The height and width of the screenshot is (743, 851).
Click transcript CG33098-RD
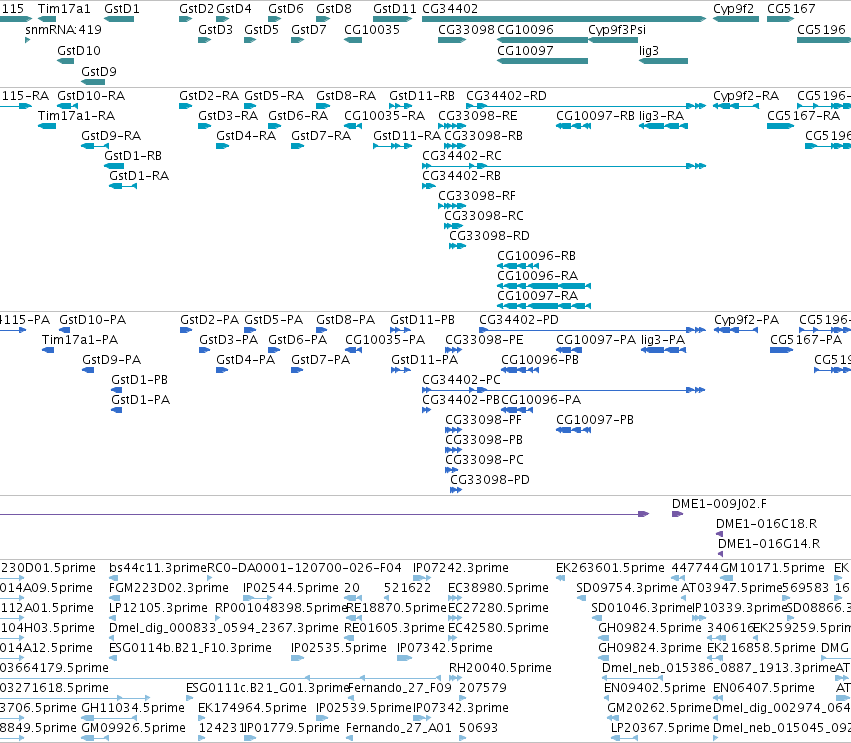[489, 236]
